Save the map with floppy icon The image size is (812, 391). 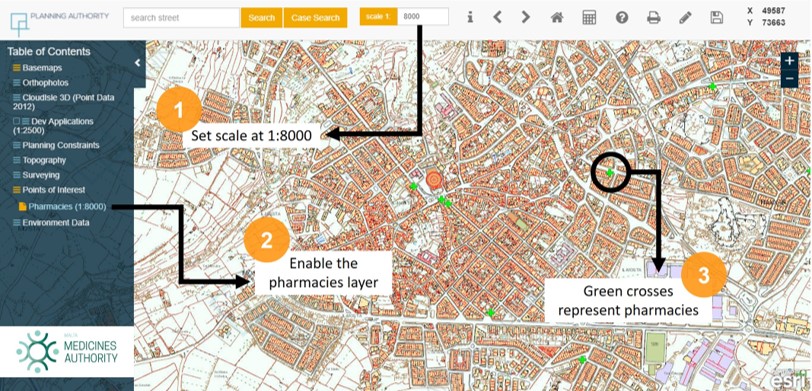(x=717, y=18)
